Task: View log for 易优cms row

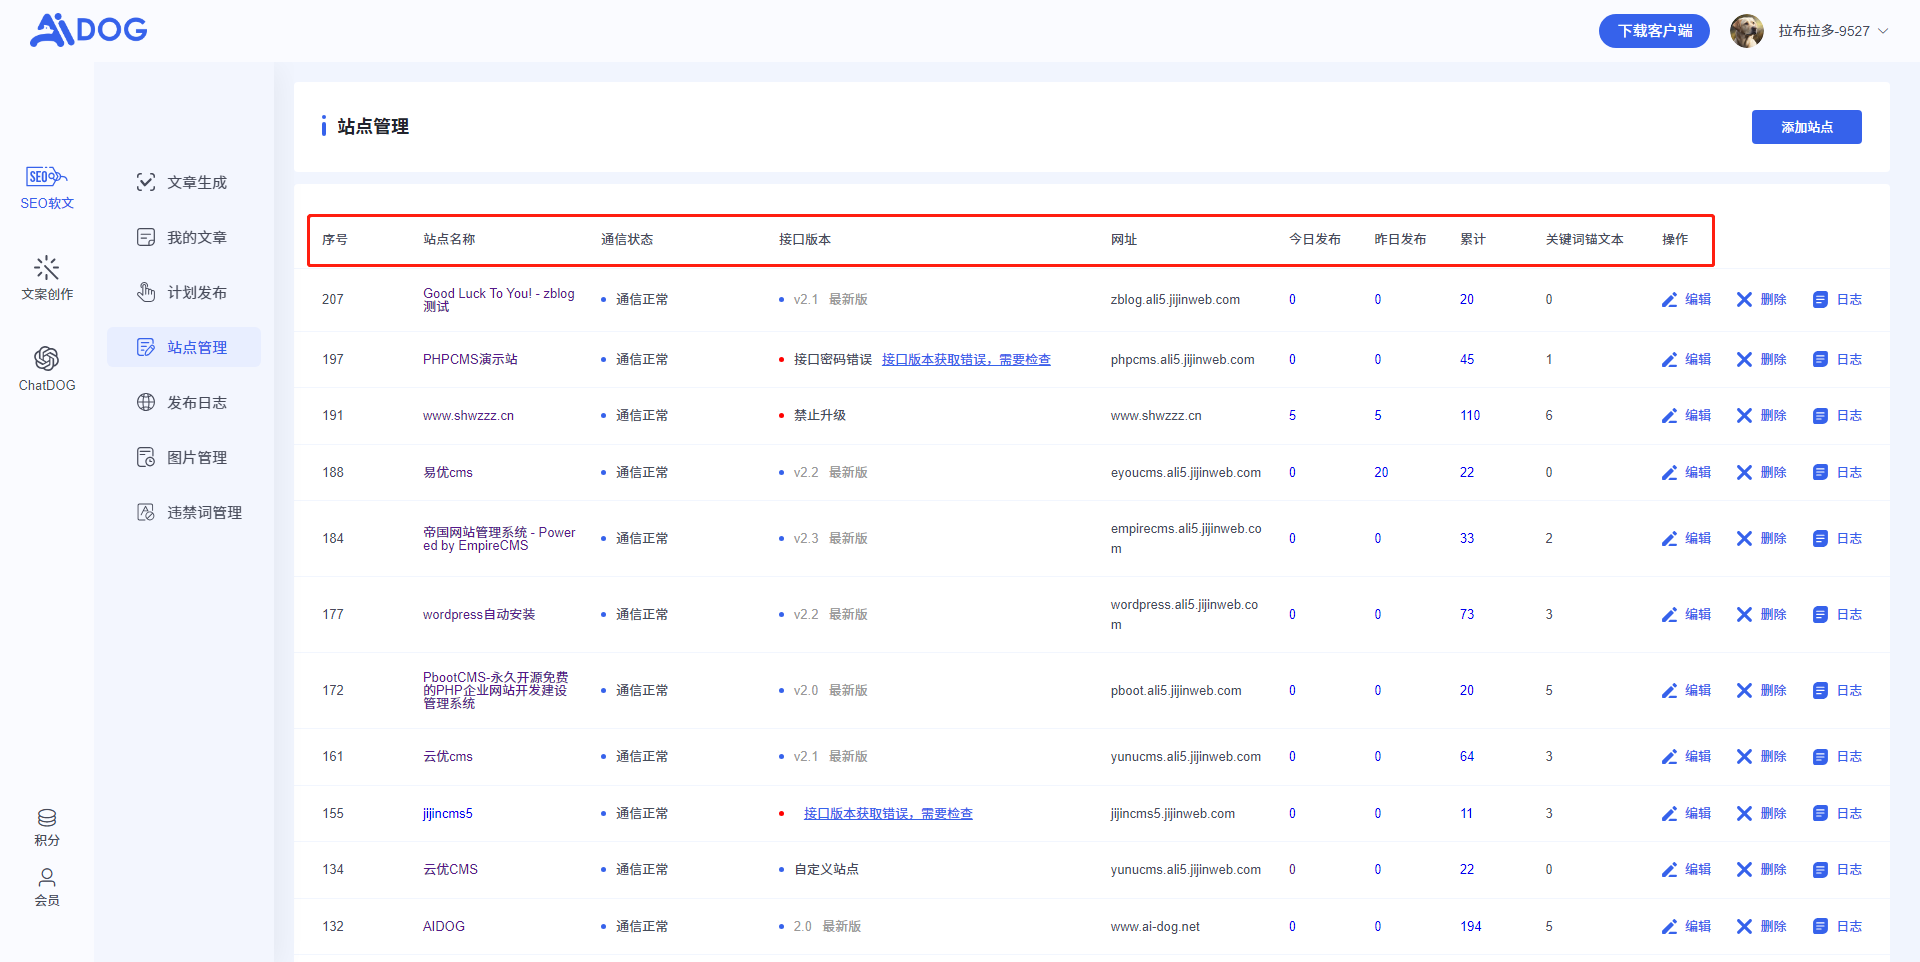Action: (x=1837, y=472)
